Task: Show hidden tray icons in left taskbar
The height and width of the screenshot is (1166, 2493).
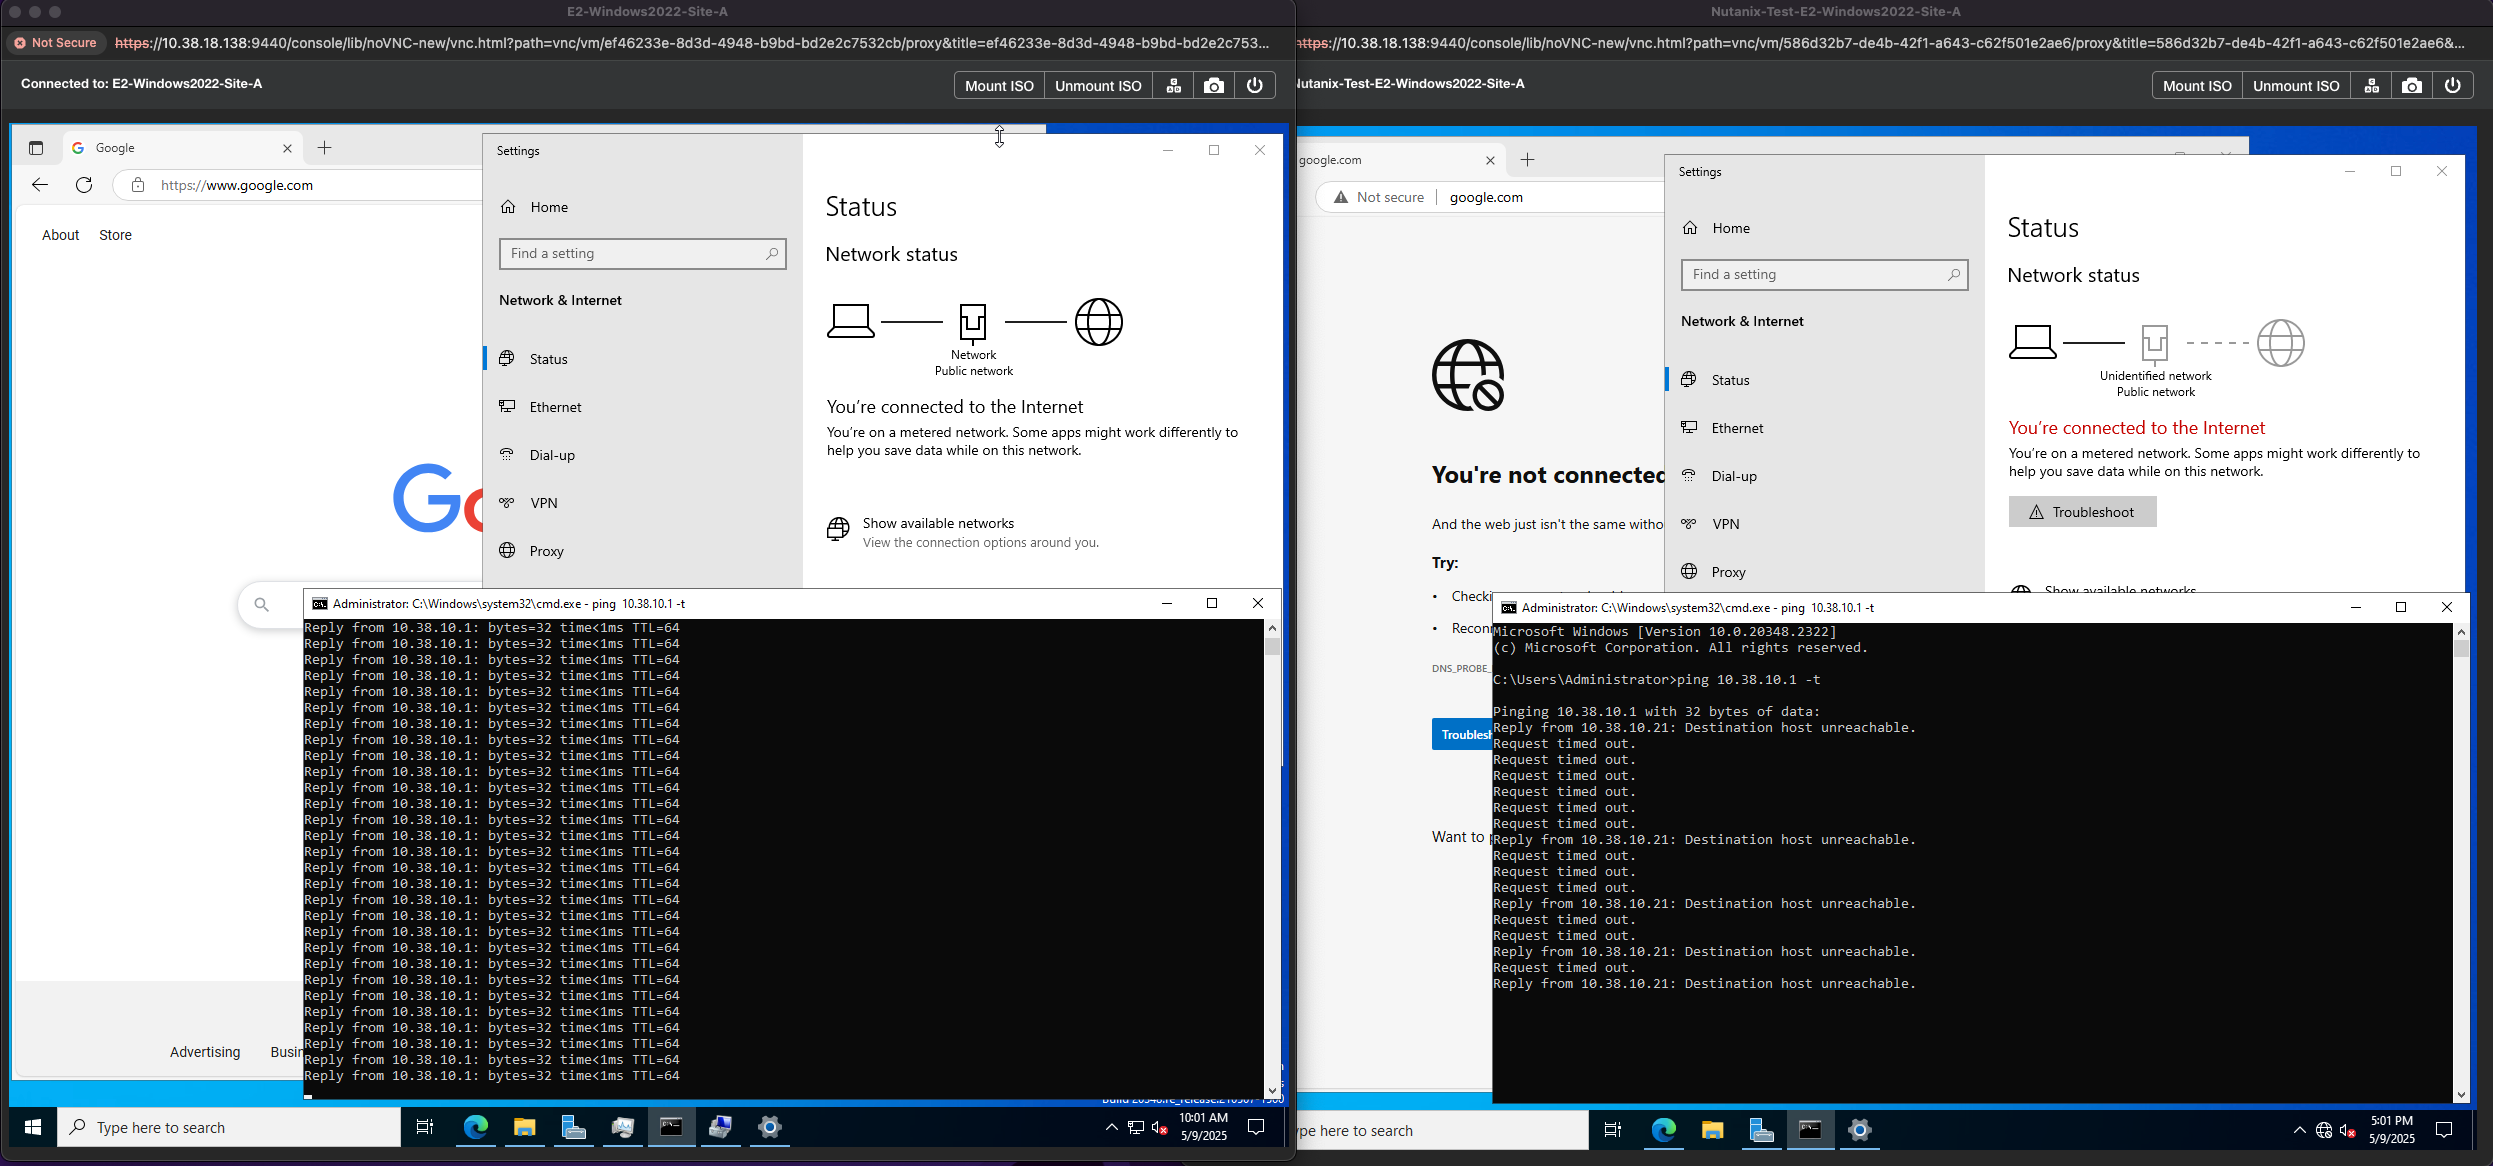Action: pyautogui.click(x=1111, y=1127)
